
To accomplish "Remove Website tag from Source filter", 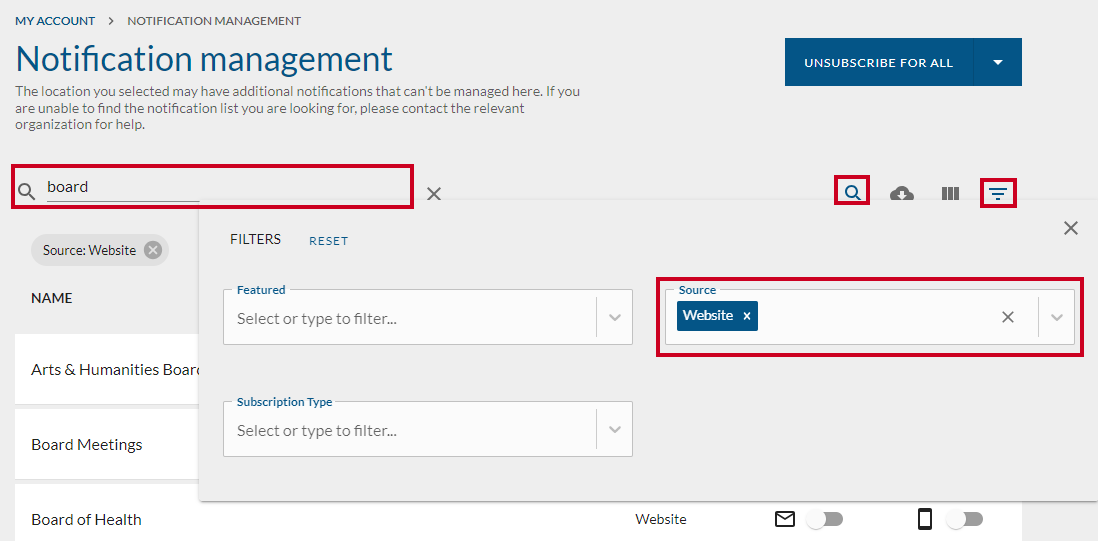I will (747, 316).
